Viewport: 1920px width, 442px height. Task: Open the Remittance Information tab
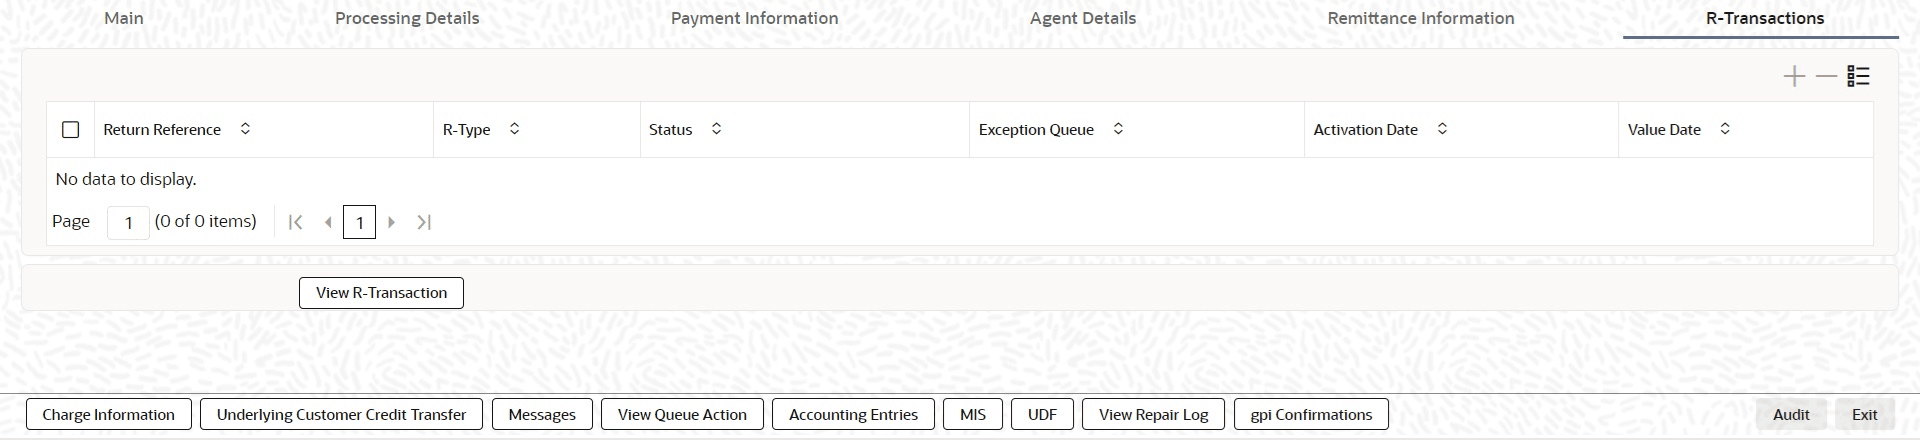(1420, 18)
